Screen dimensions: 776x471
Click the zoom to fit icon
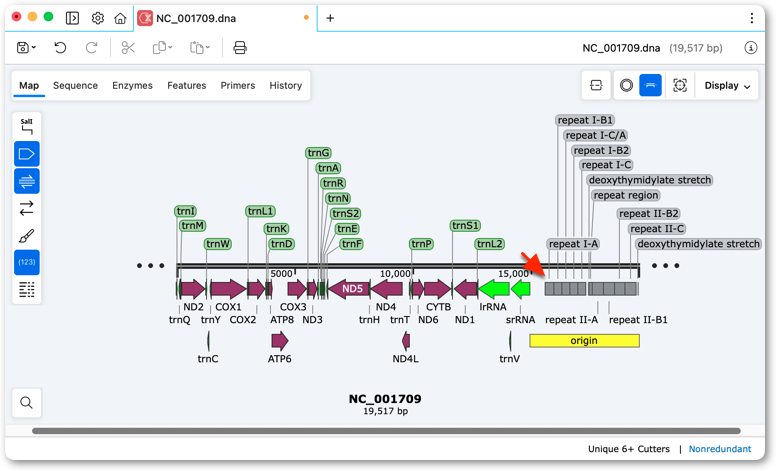(680, 86)
